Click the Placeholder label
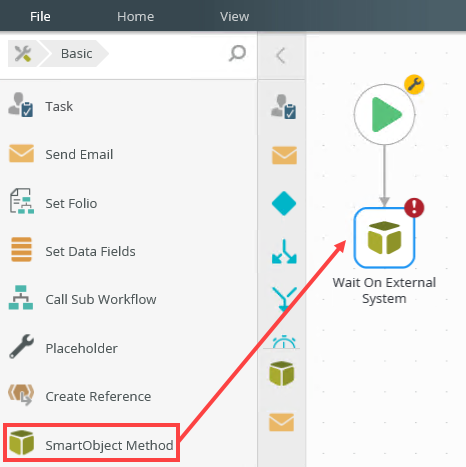The height and width of the screenshot is (467, 466). (x=81, y=348)
